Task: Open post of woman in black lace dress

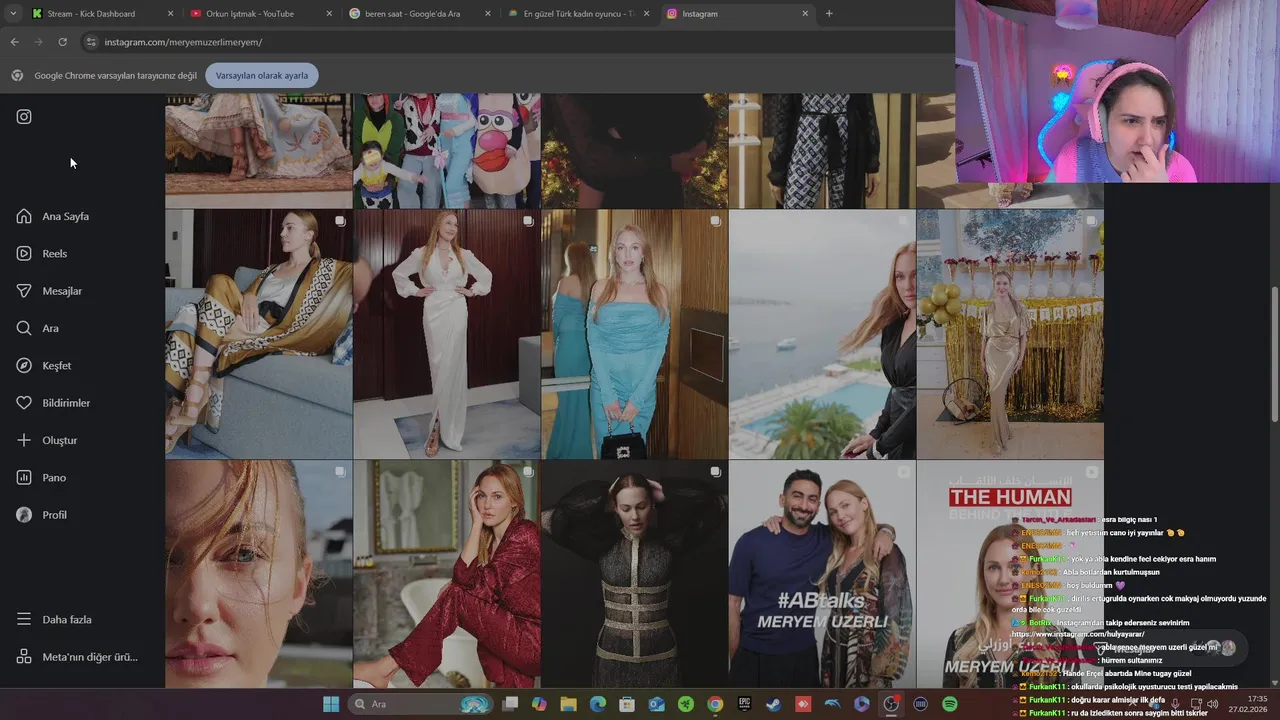Action: 634,574
